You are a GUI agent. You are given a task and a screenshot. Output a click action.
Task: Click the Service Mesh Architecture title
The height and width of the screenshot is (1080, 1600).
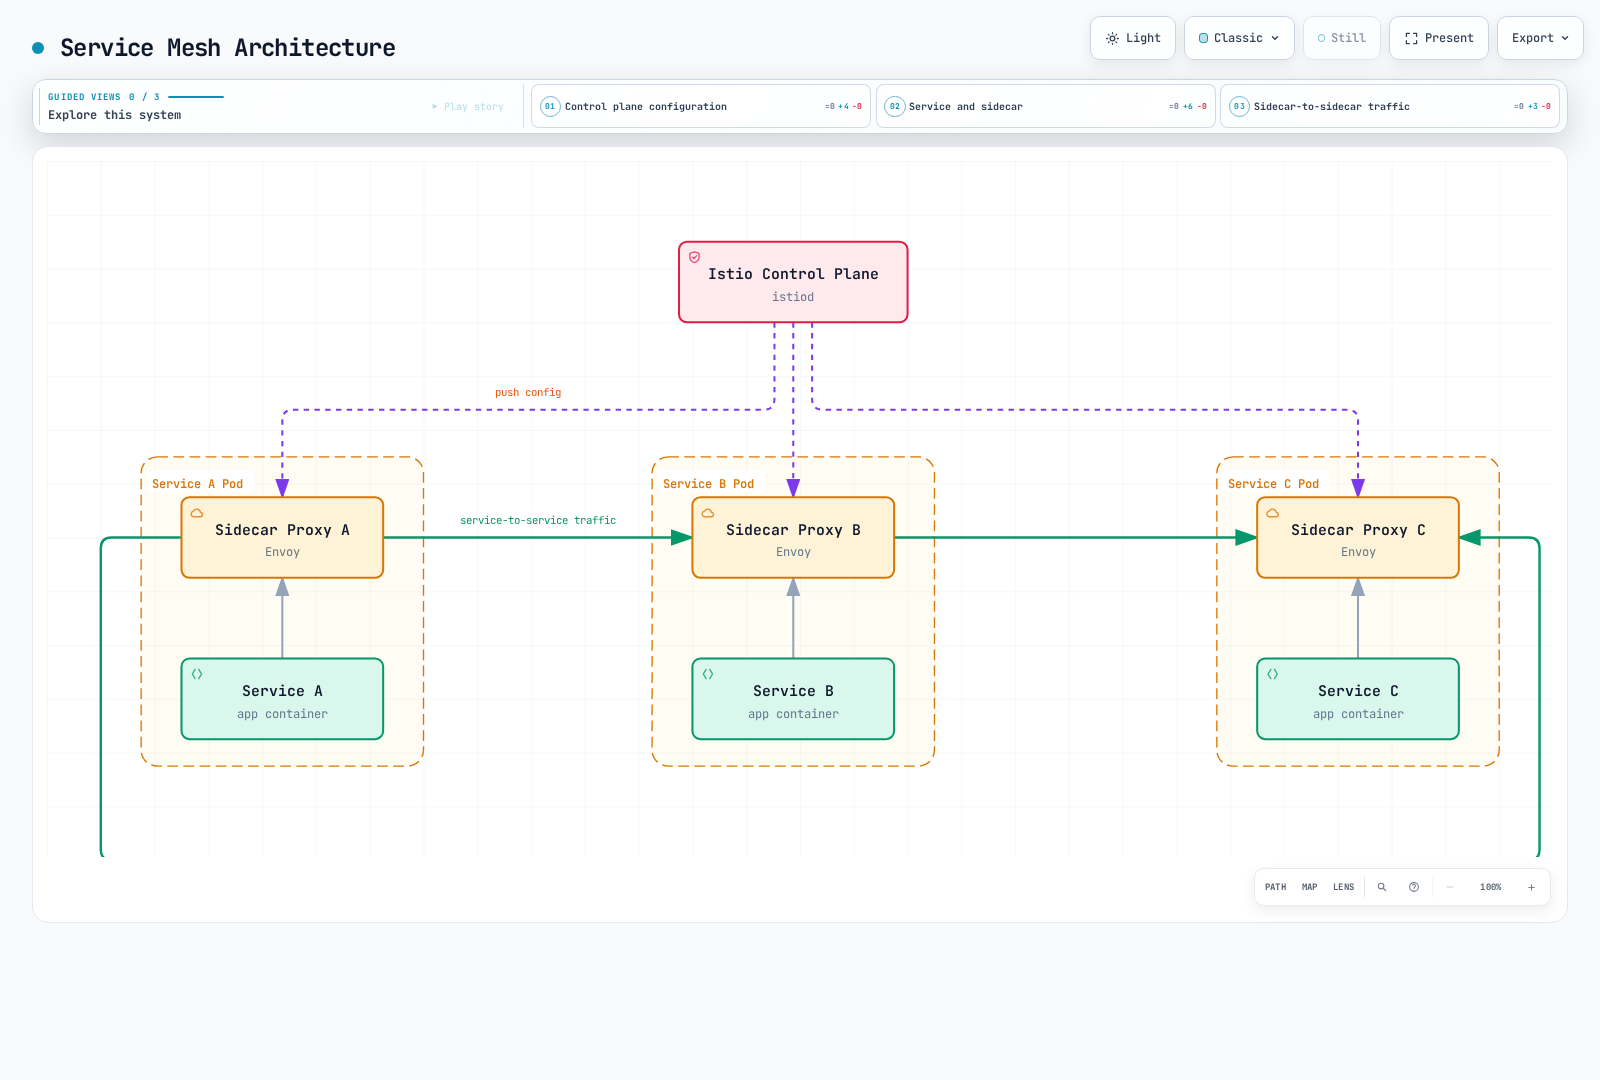228,48
